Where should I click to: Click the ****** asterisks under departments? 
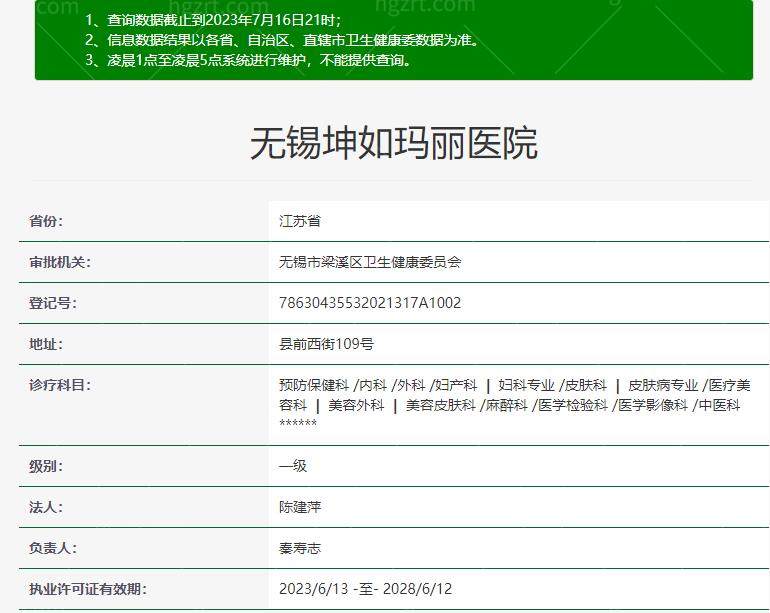point(298,423)
